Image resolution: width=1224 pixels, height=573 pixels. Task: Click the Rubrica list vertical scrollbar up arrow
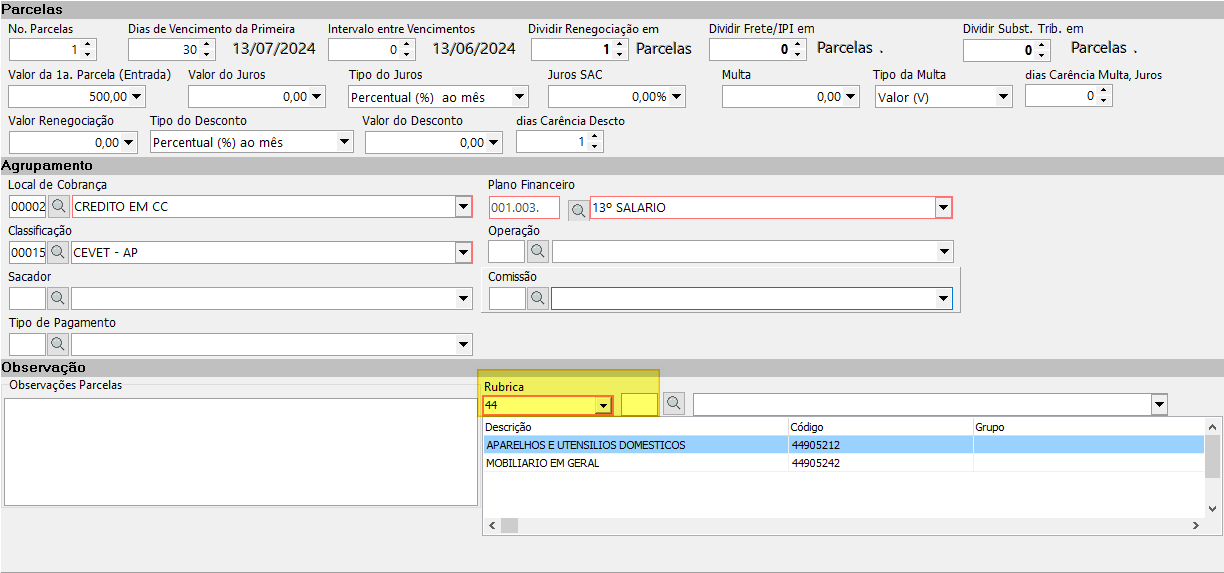(x=1213, y=427)
